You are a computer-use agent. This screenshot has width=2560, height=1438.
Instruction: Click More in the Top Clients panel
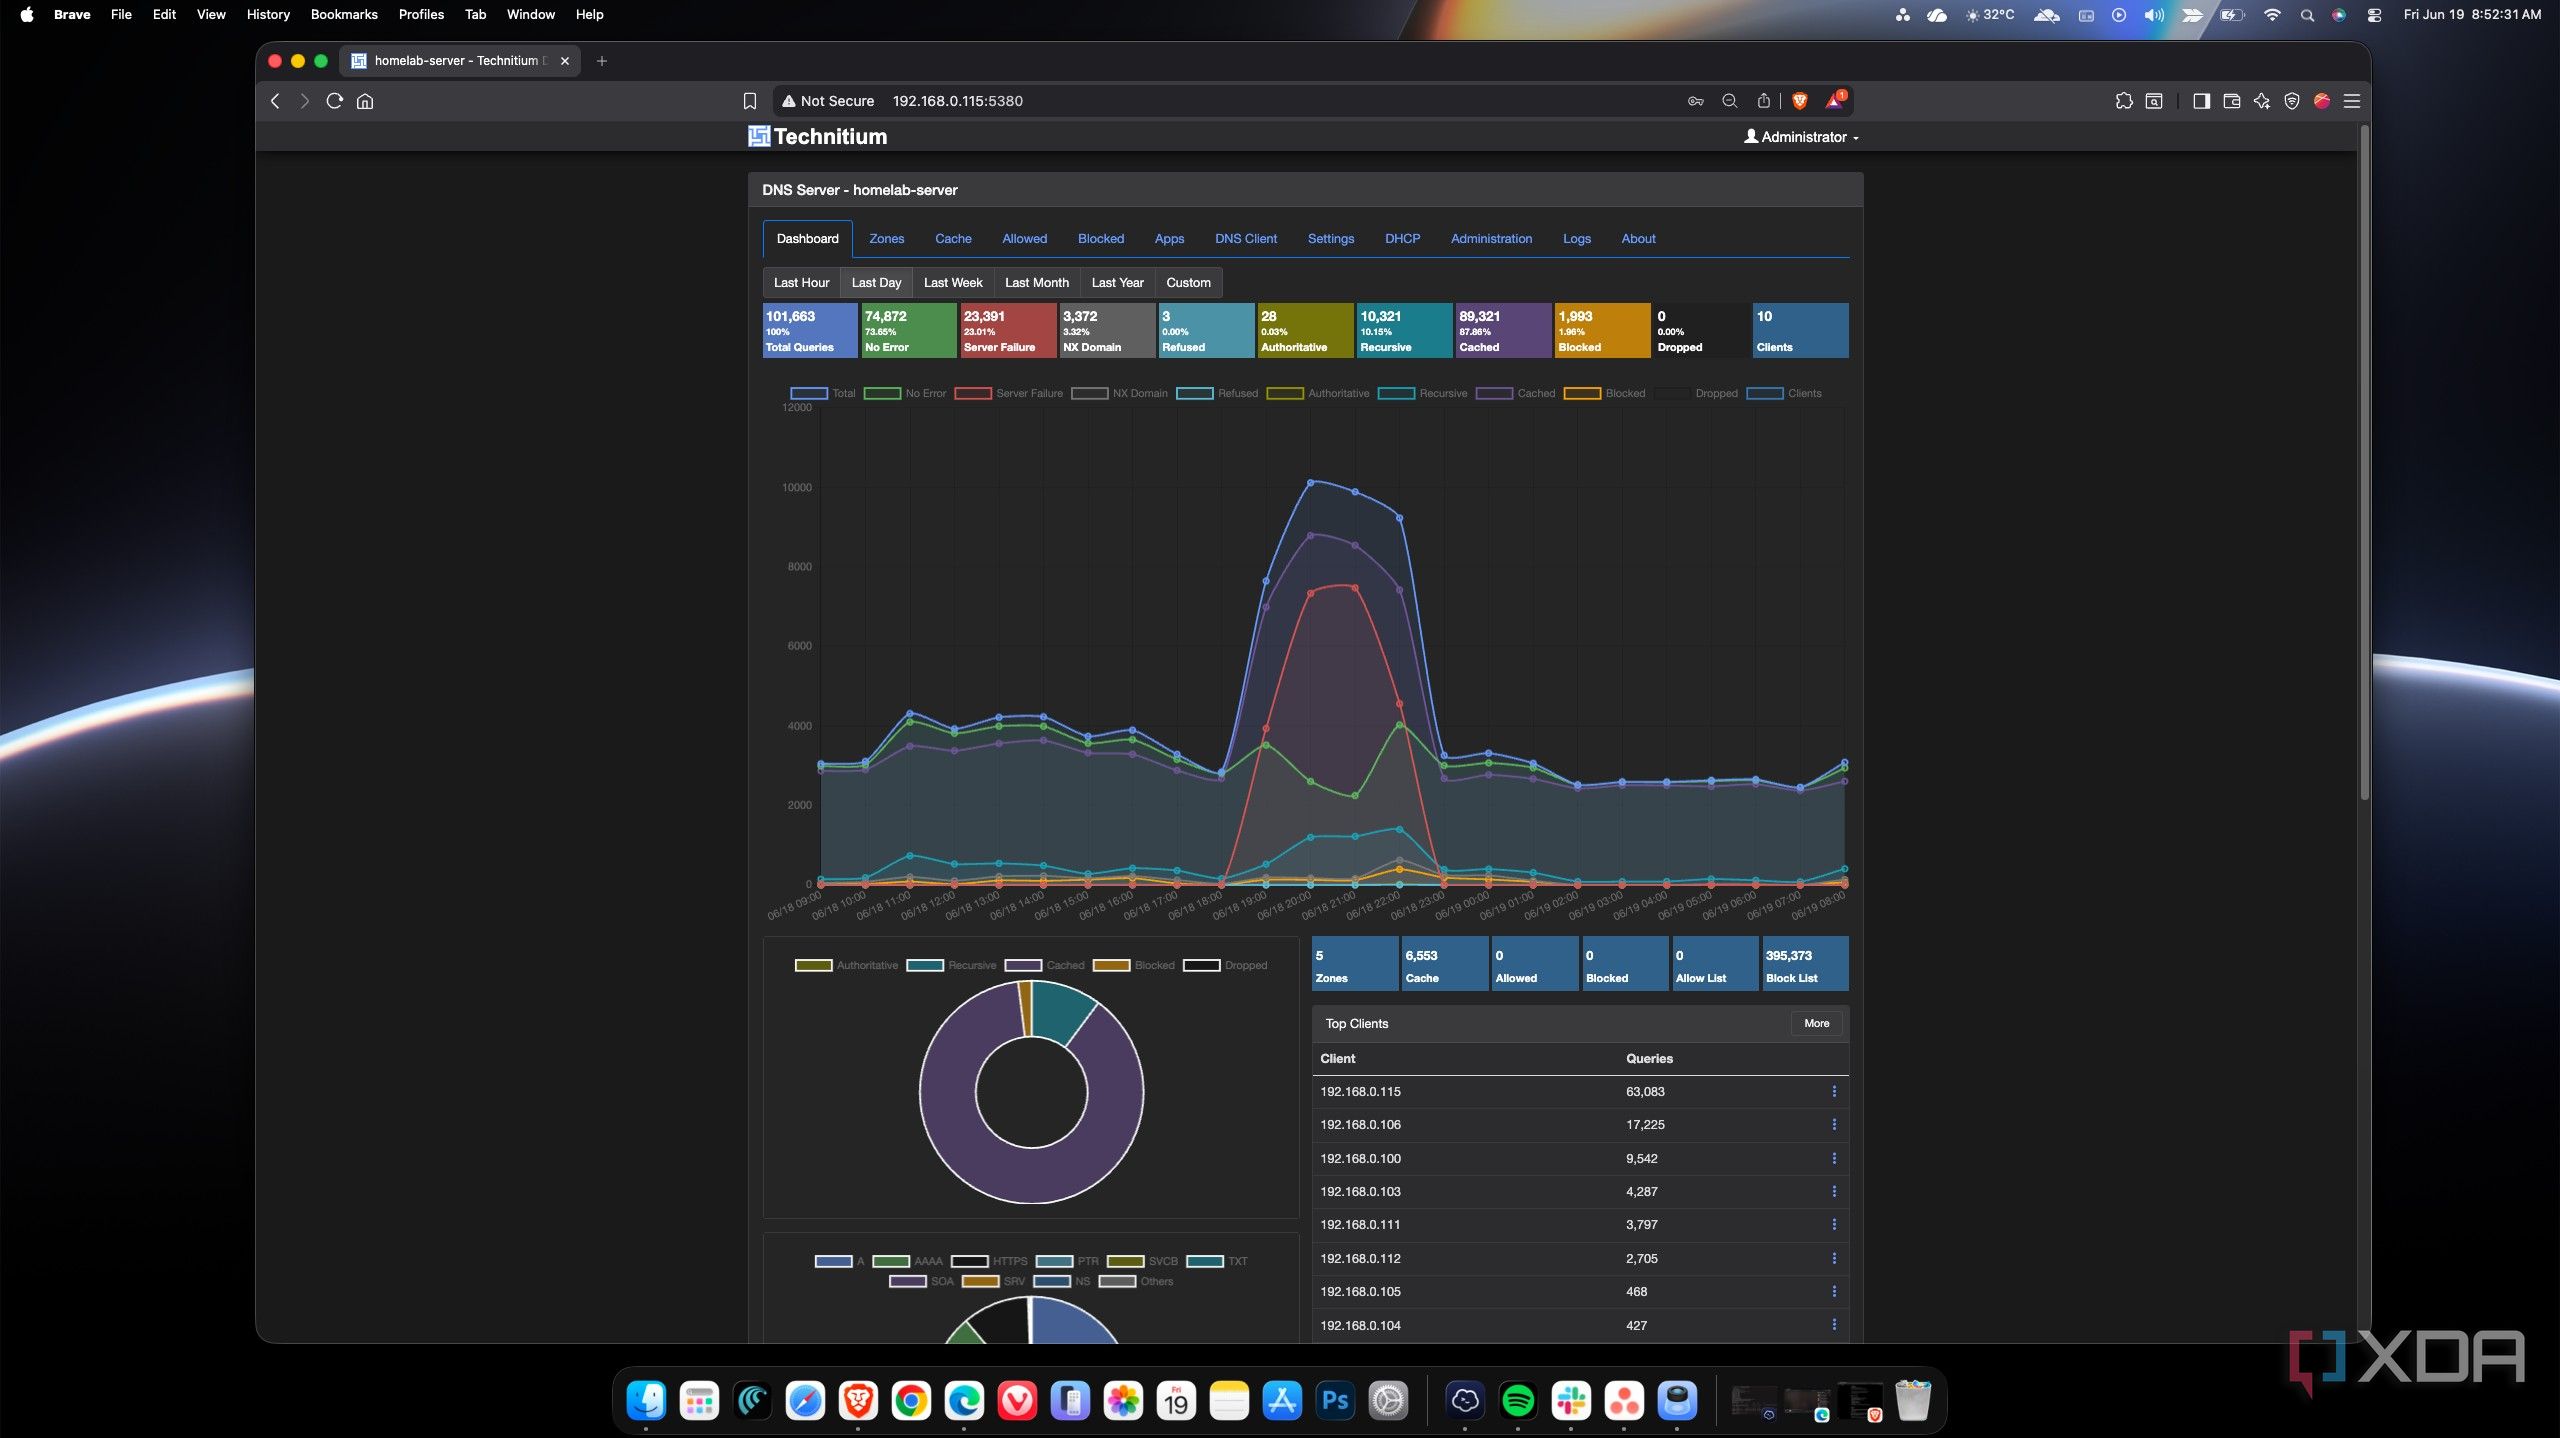[x=1817, y=1024]
